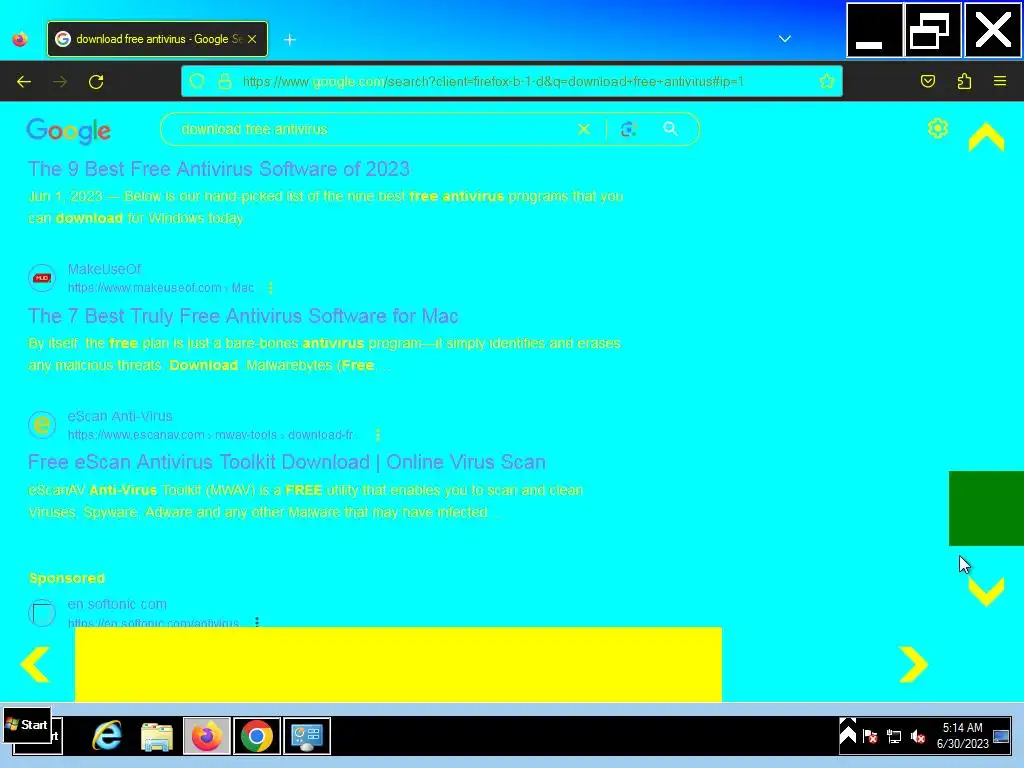The height and width of the screenshot is (768, 1024).
Task: Click the Firefox icon beside the tab
Action: click(20, 39)
